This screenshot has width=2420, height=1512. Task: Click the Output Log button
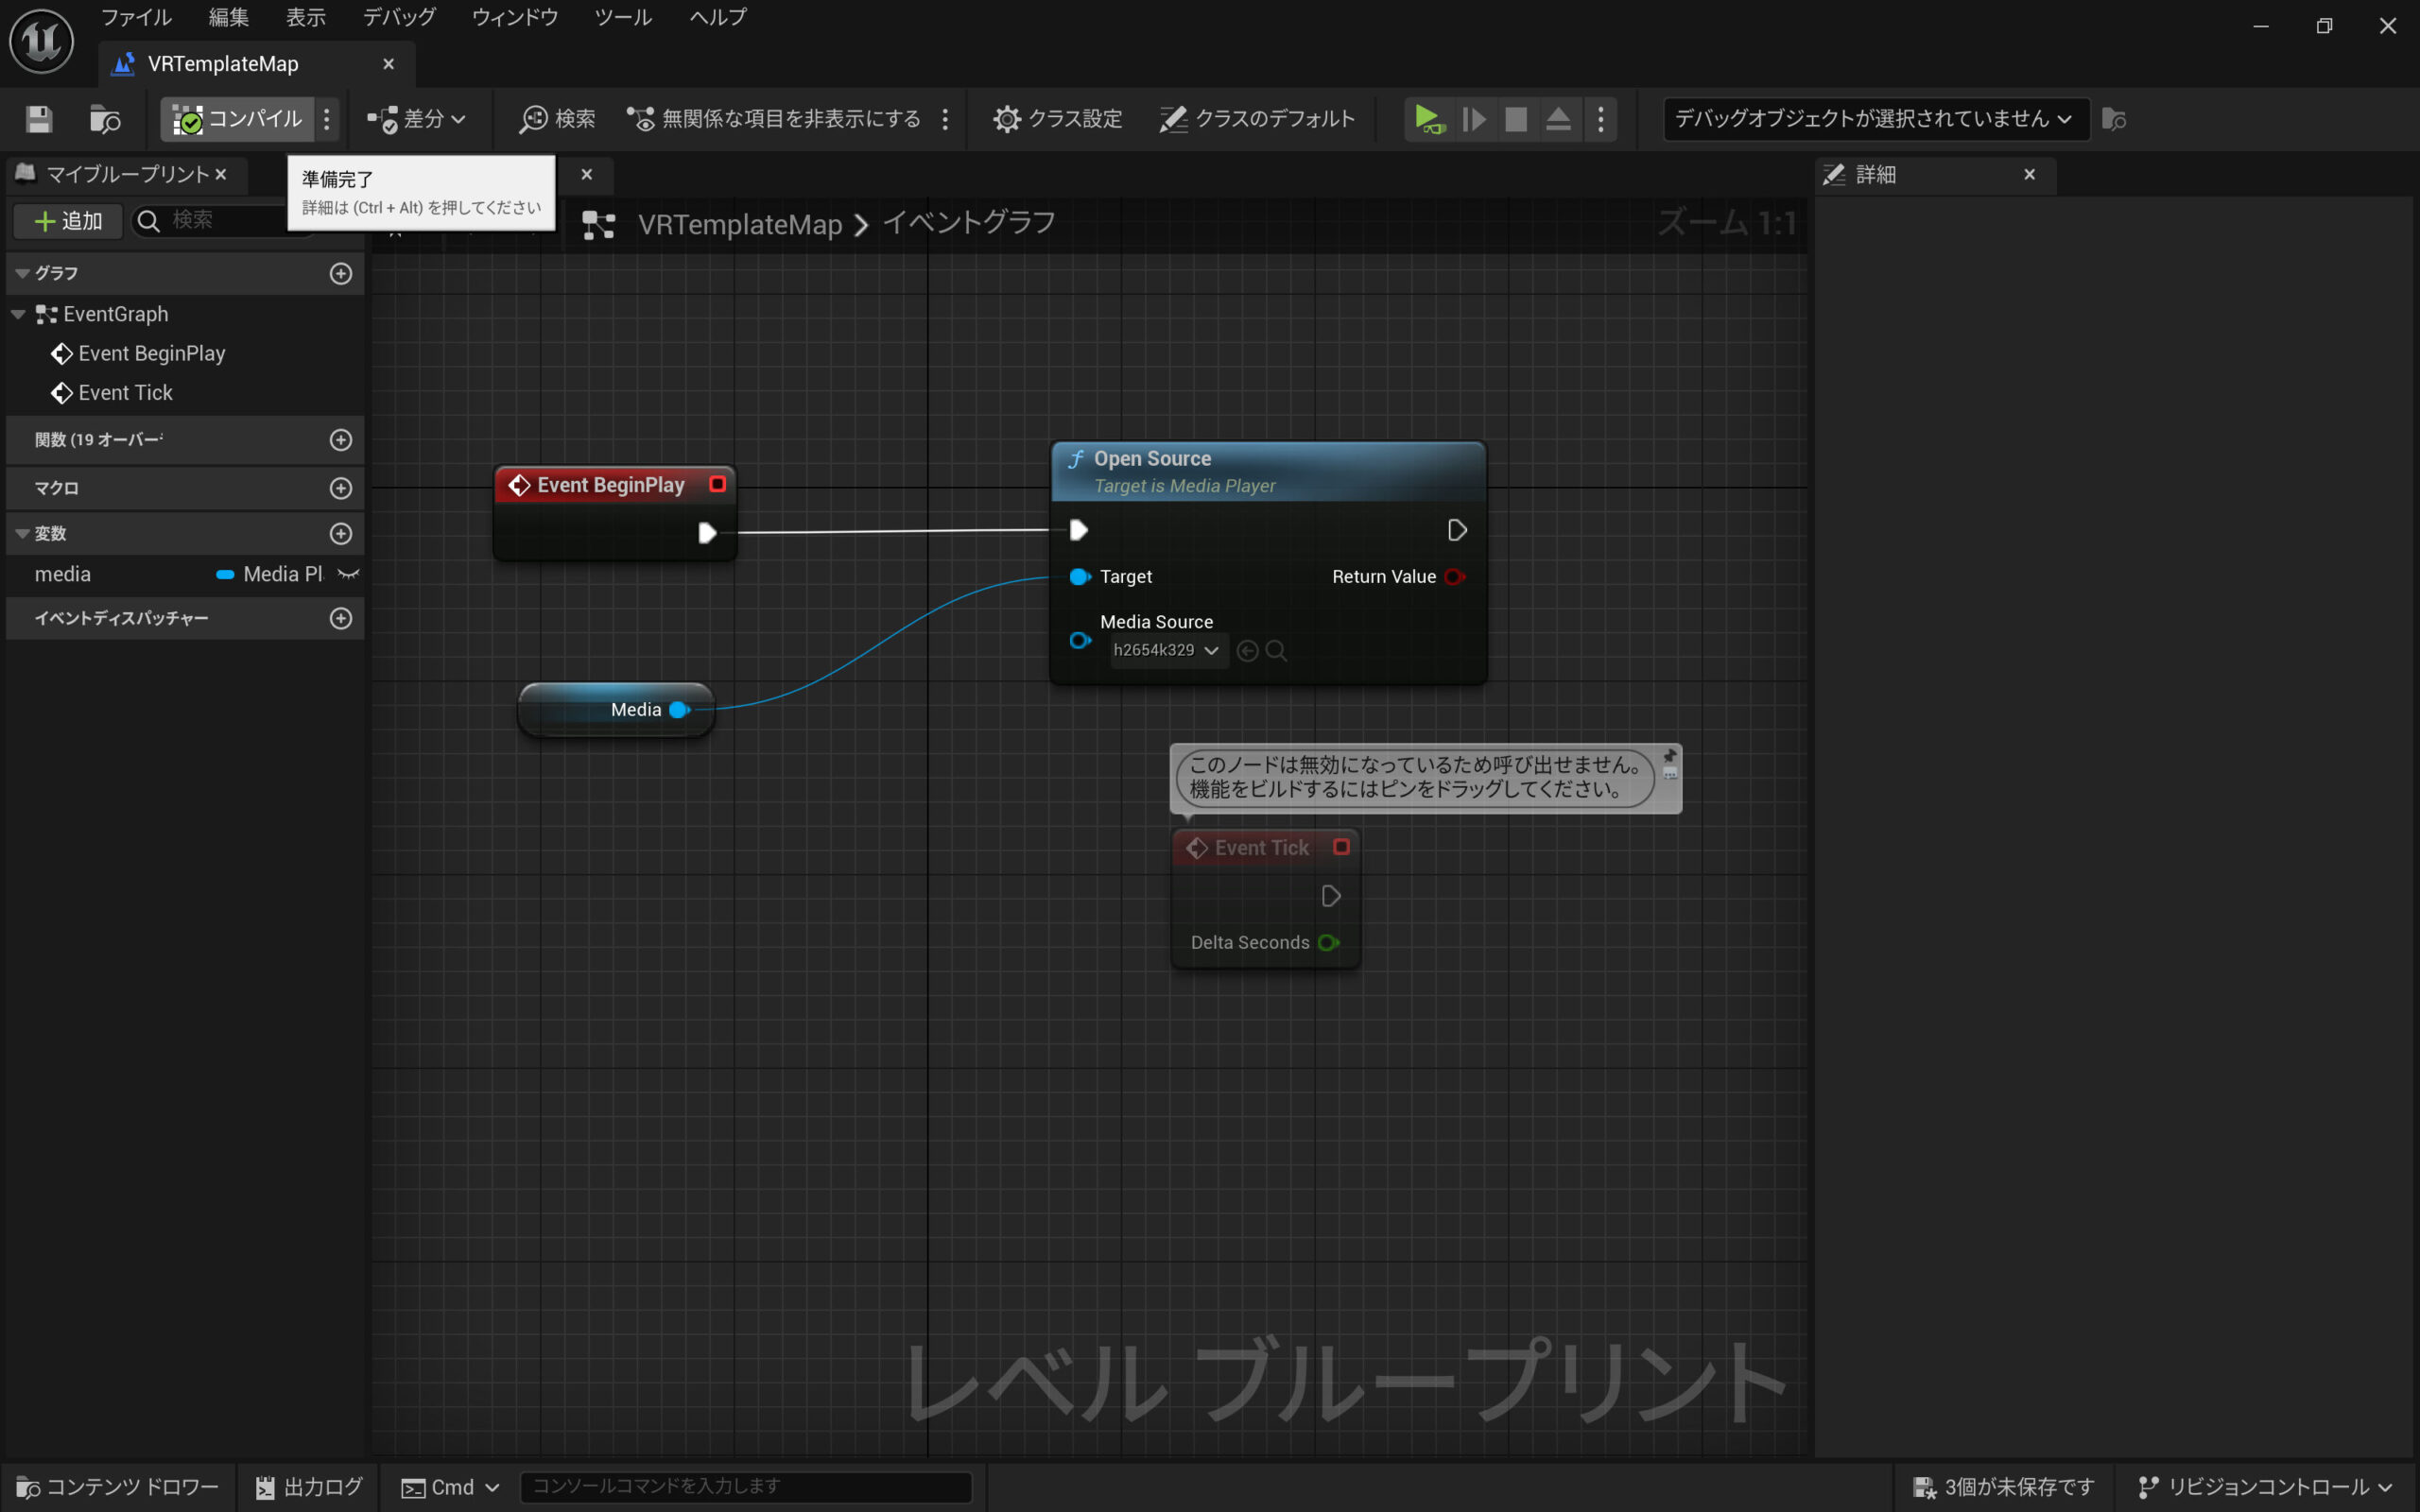(x=309, y=1487)
